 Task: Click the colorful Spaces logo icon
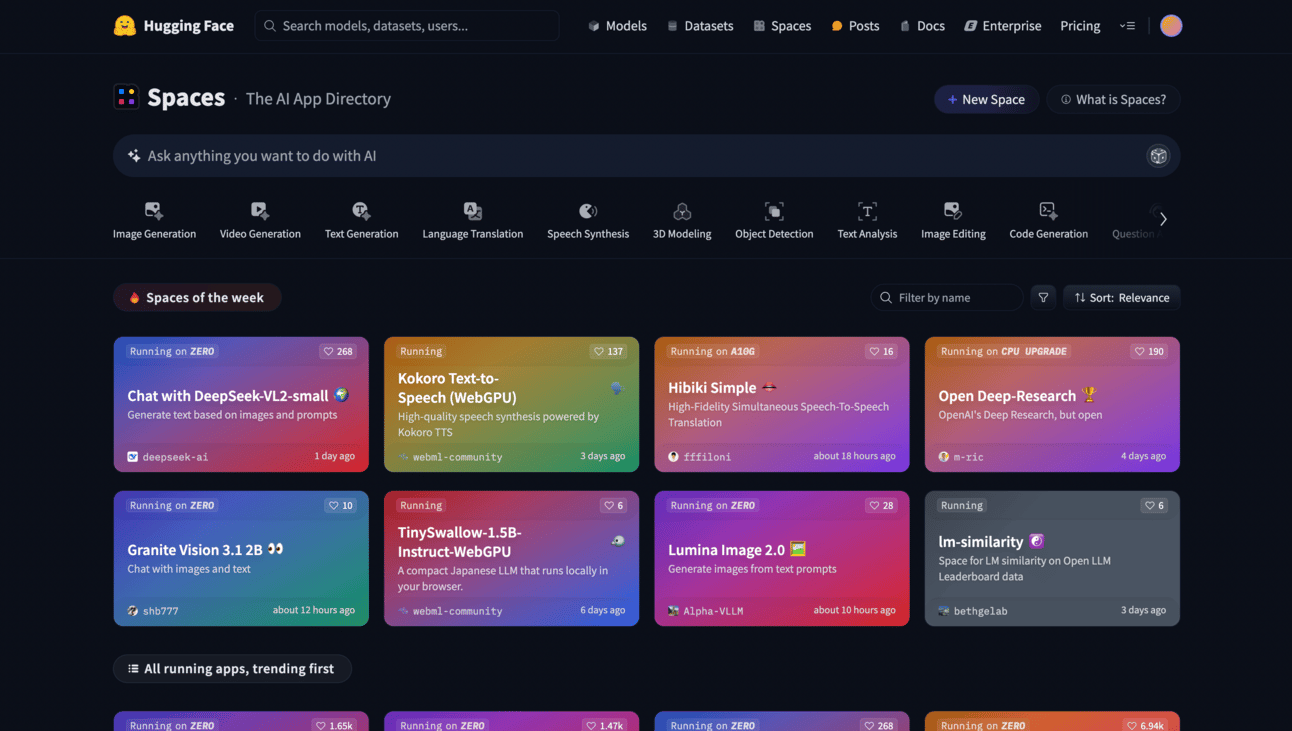(x=126, y=97)
